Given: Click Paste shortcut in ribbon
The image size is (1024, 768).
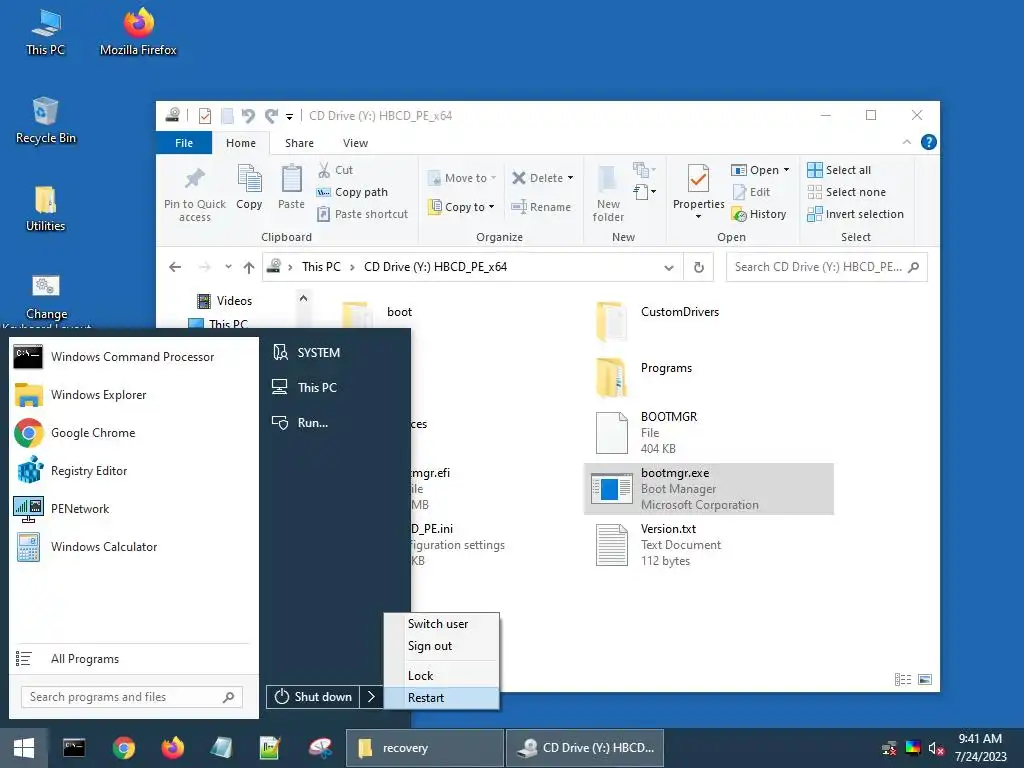Looking at the screenshot, I should point(362,214).
